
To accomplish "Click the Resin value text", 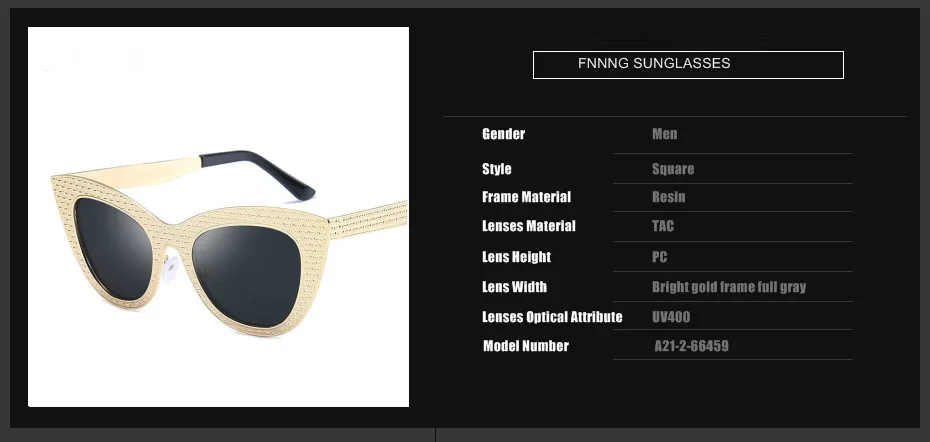I will (668, 197).
